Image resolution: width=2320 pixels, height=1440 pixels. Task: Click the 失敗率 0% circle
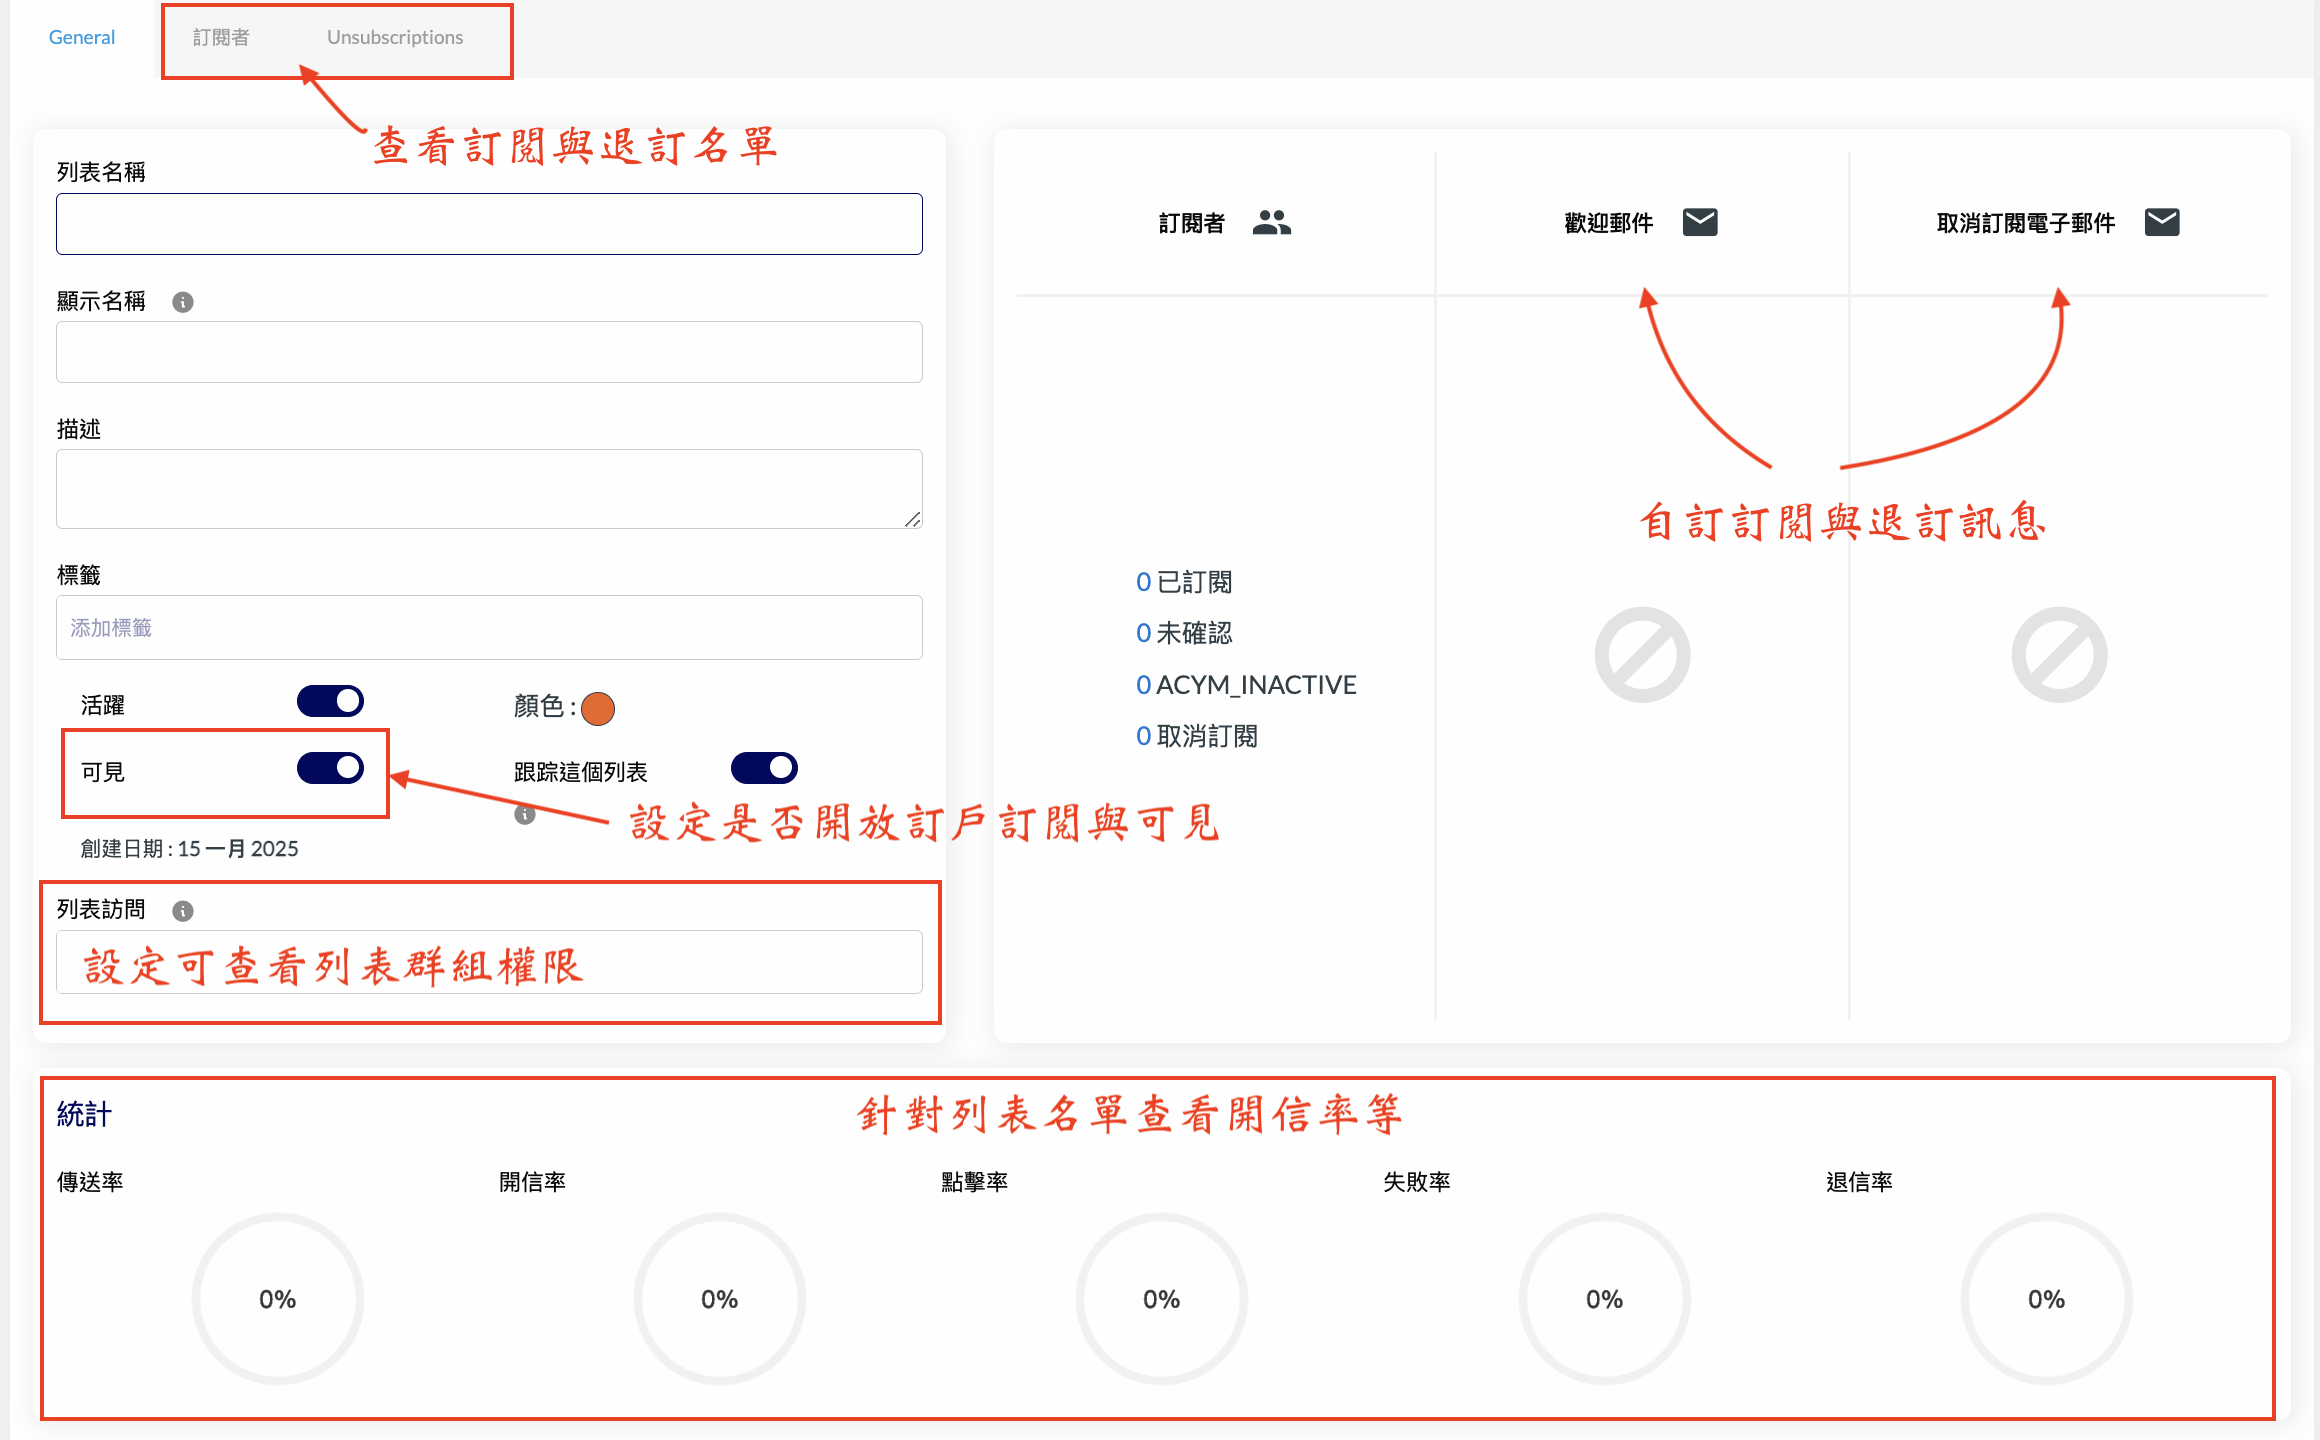point(1605,1299)
